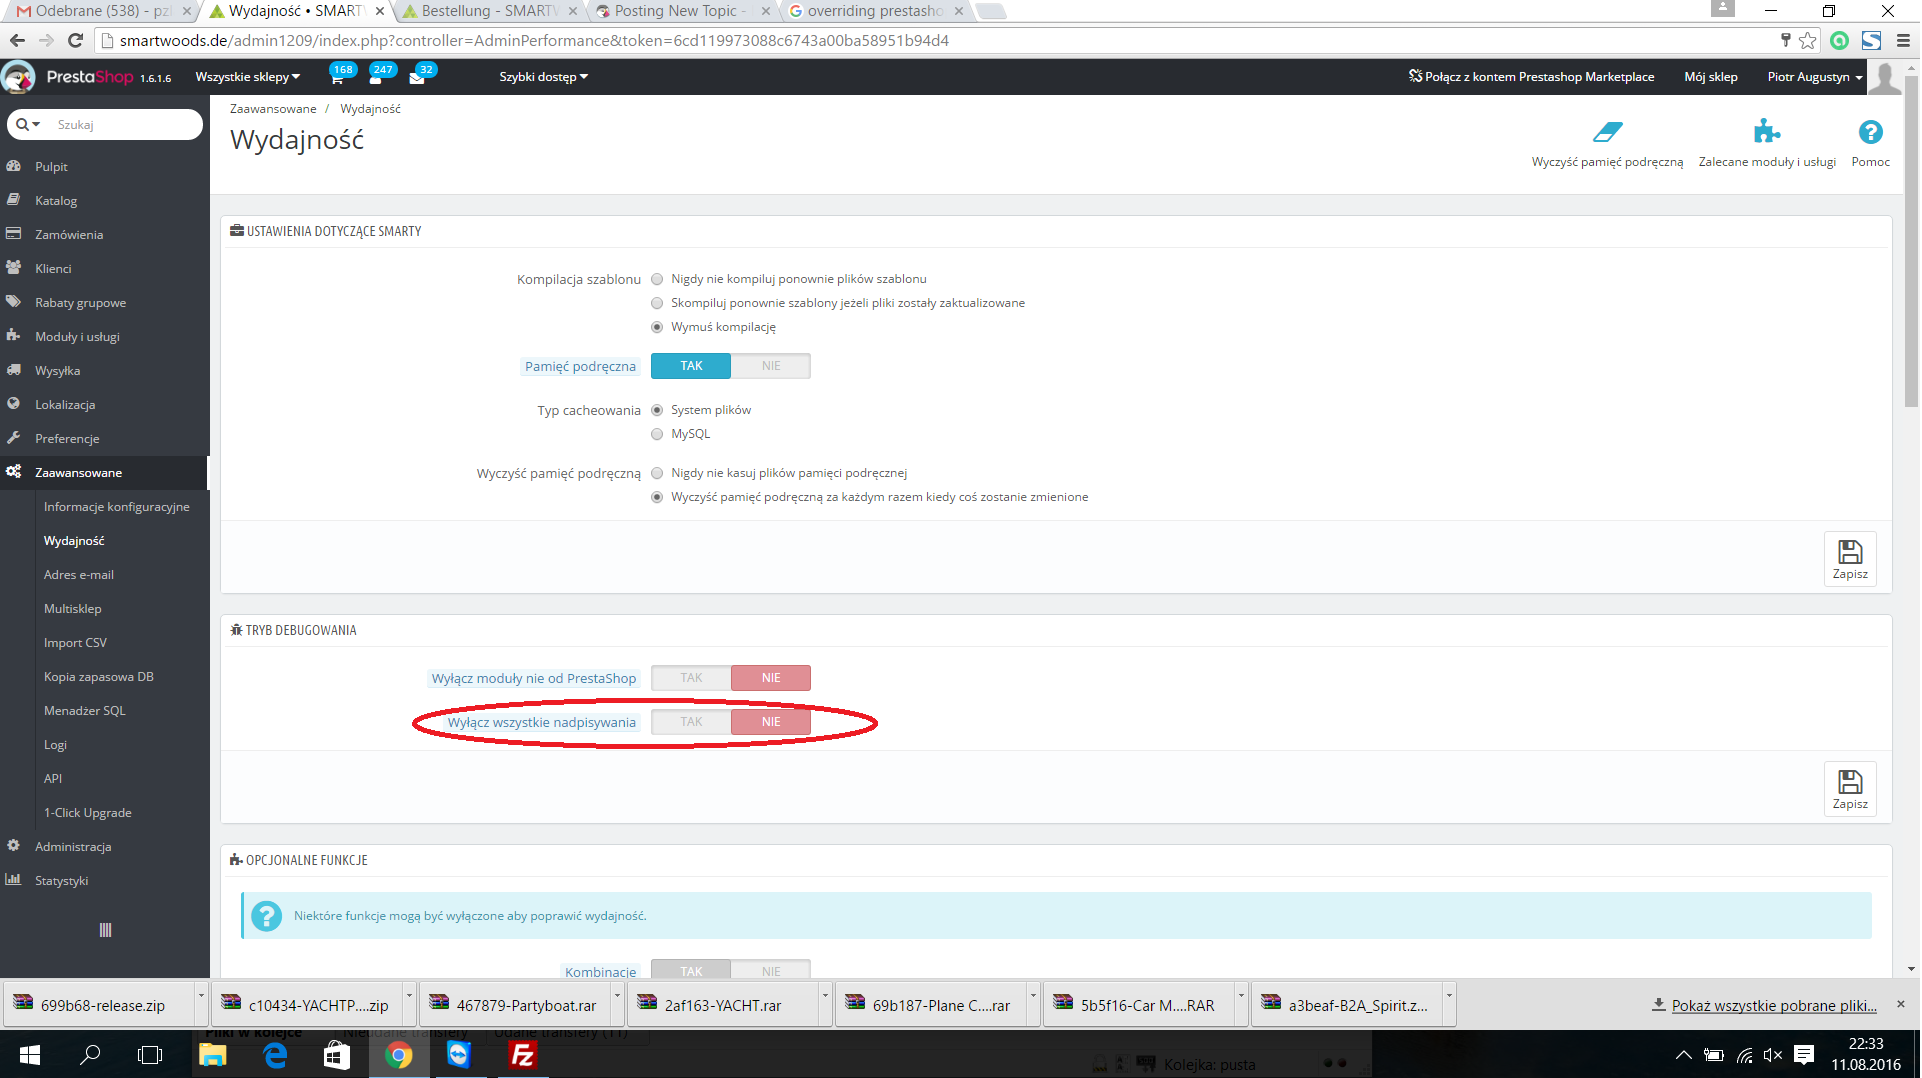Open the messages envelope notification icon
The image size is (1922, 1078).
(417, 78)
